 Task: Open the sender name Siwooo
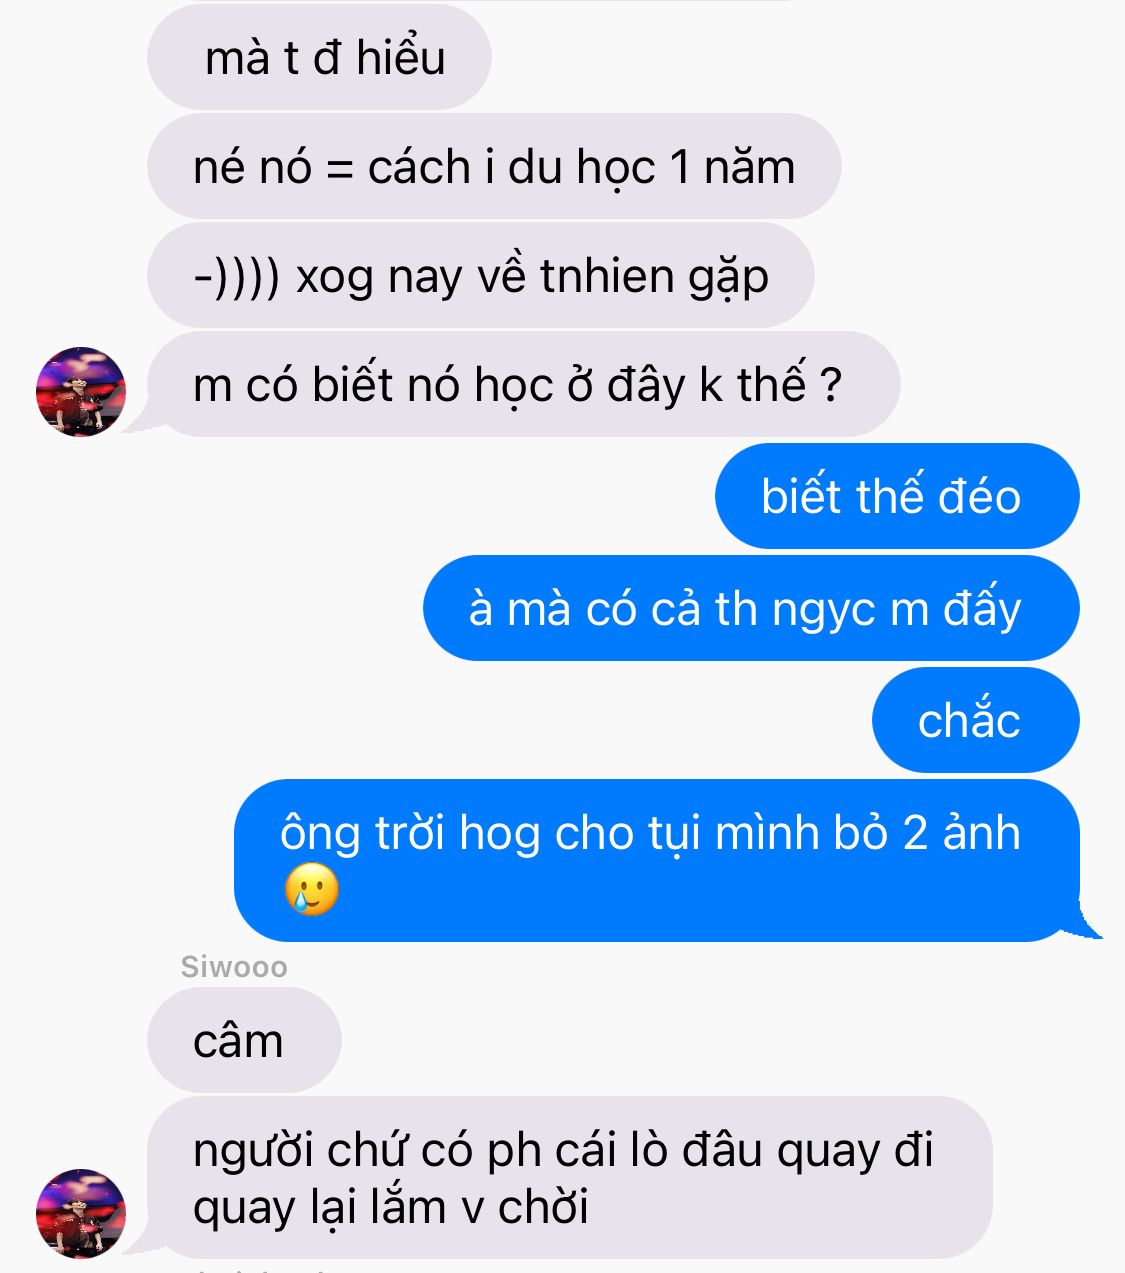(234, 967)
